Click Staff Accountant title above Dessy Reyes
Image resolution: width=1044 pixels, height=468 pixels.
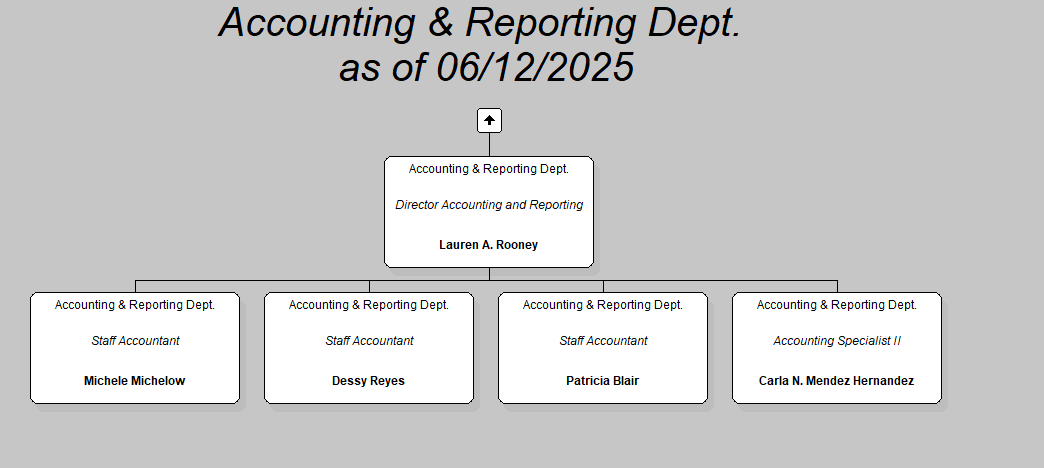(x=369, y=341)
